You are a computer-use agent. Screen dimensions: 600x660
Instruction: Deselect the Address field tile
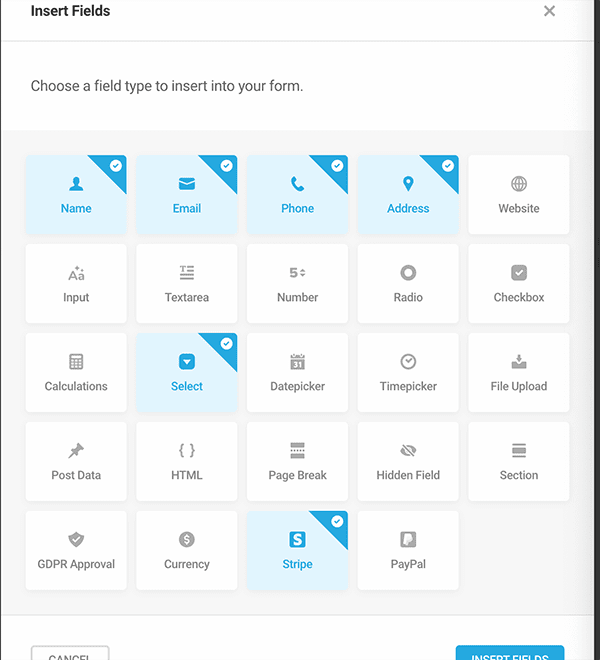[x=408, y=194]
